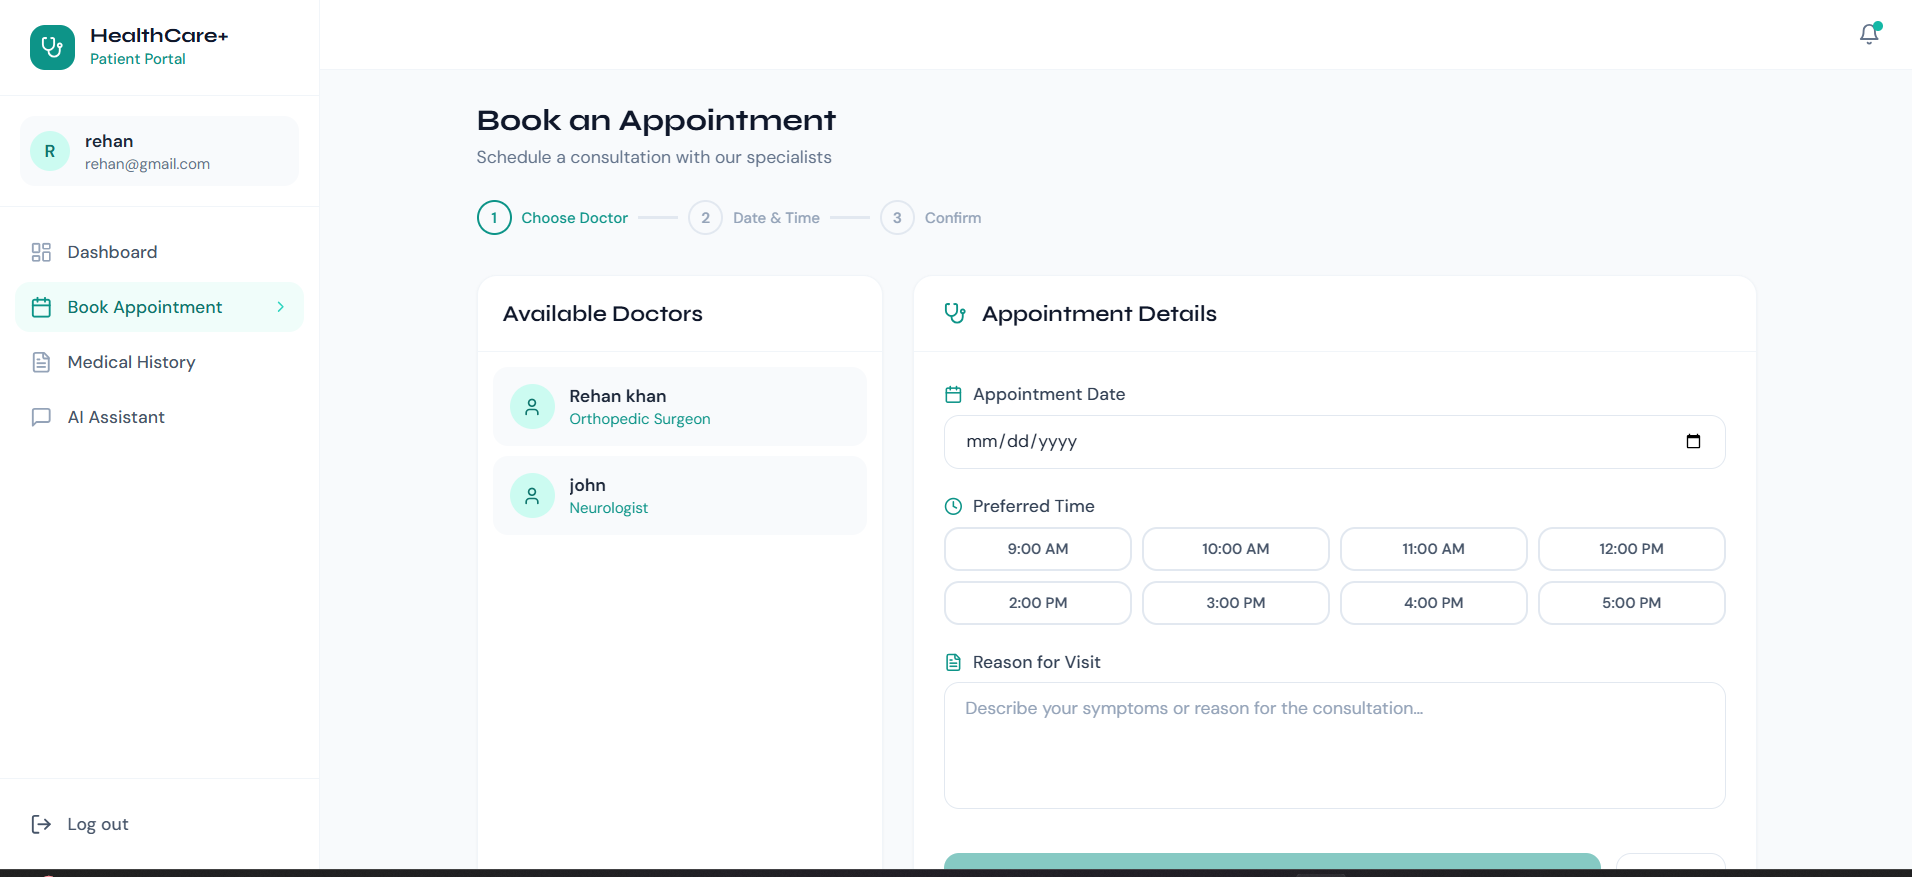Screen dimensions: 1912x877
Task: Click john's doctor avatar icon
Action: pyautogui.click(x=532, y=495)
